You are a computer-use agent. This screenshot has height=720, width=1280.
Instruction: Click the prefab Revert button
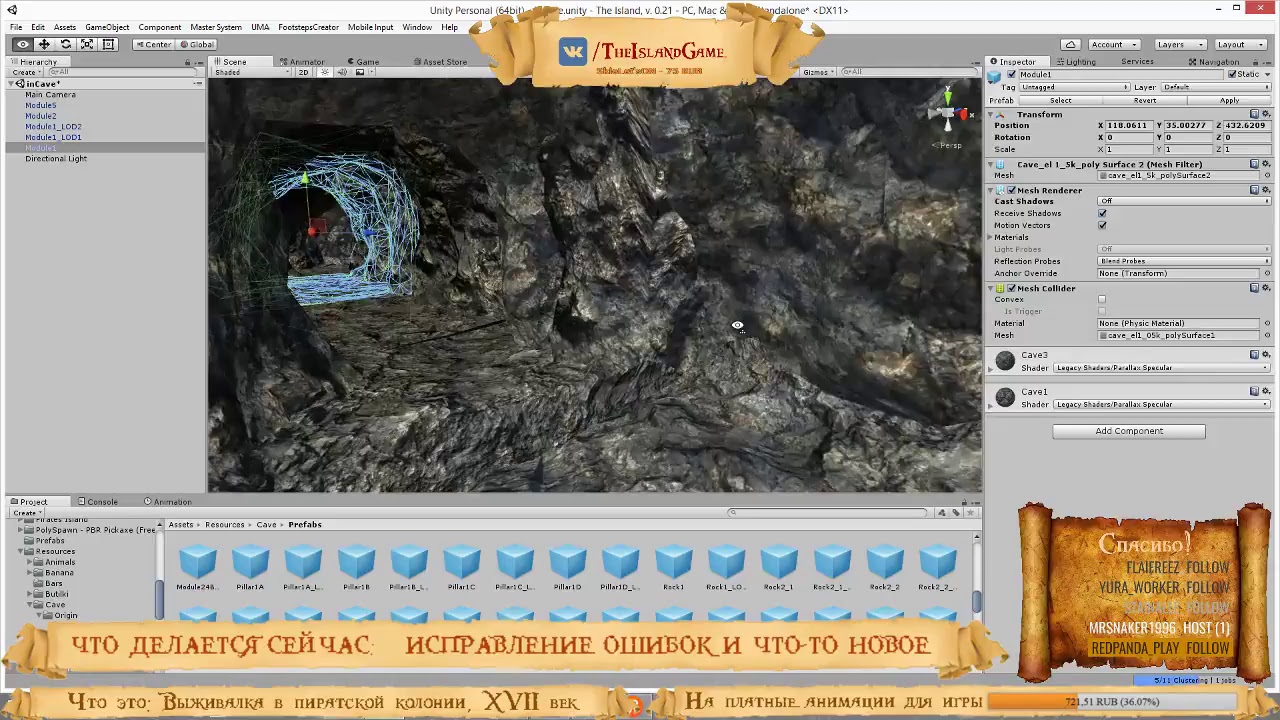[1145, 100]
